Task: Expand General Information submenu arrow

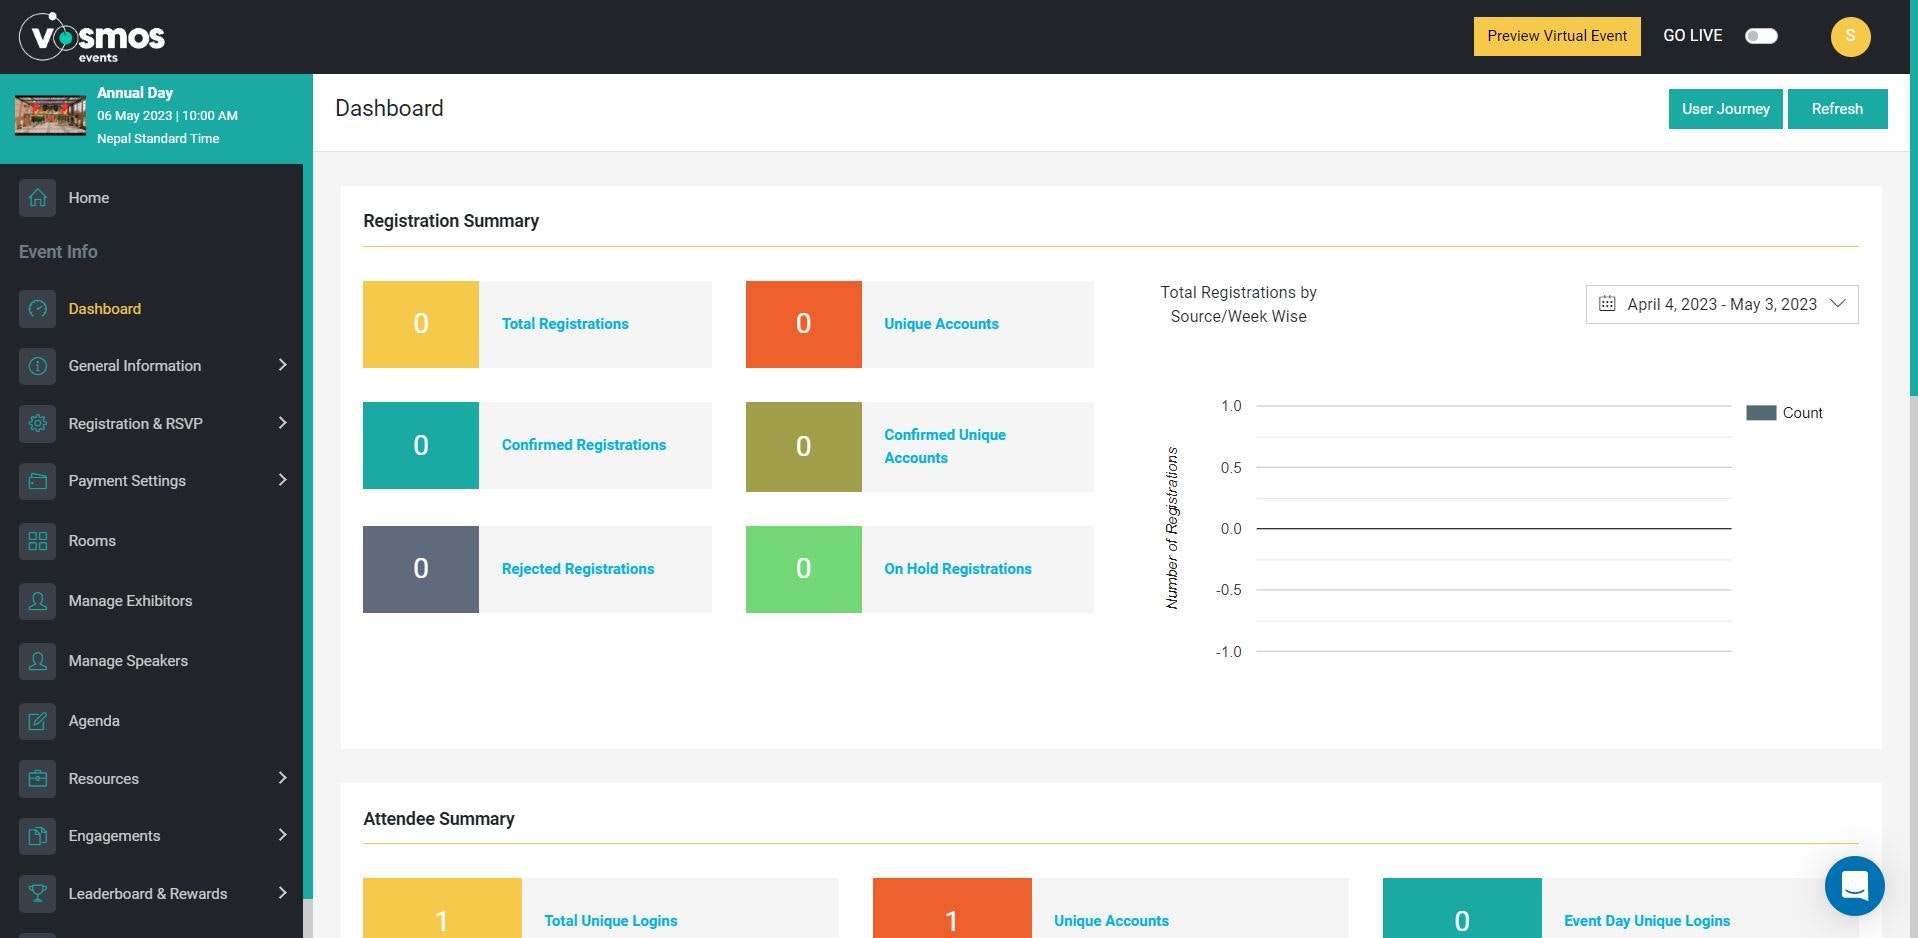Action: pyautogui.click(x=282, y=365)
